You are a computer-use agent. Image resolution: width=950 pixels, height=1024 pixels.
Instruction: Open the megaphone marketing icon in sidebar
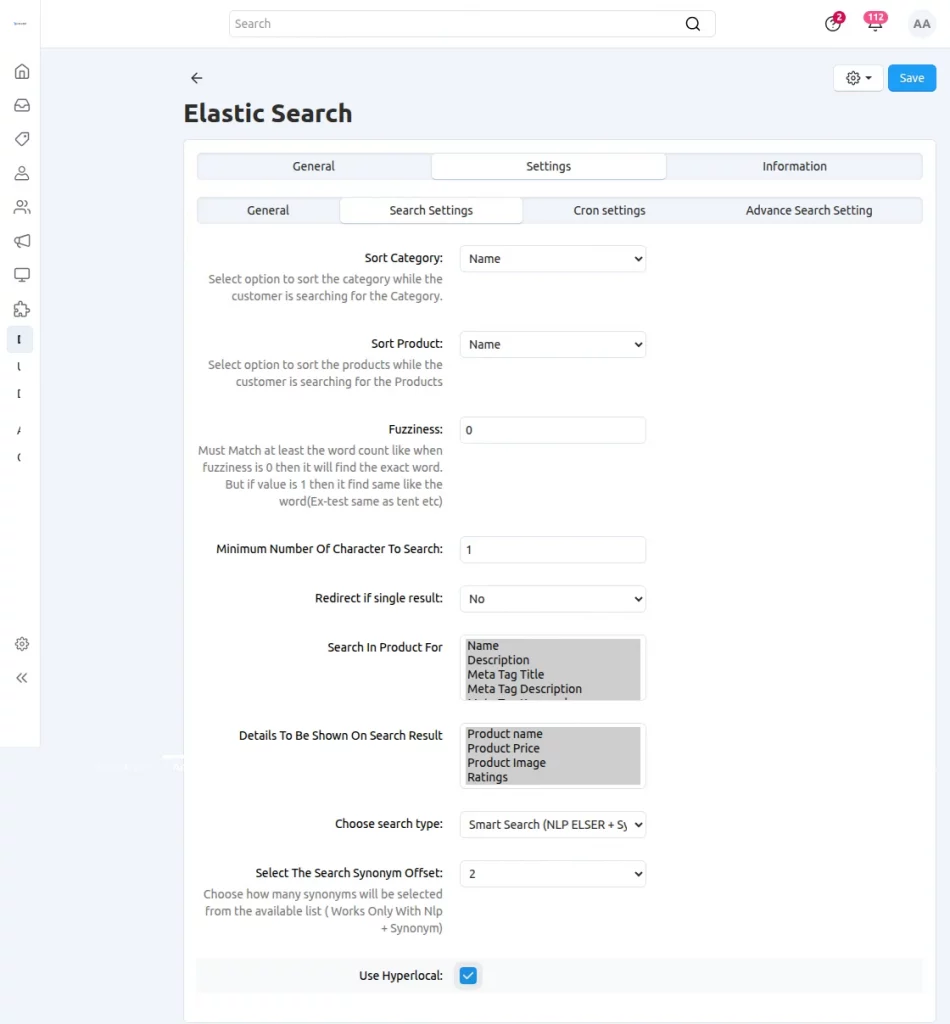coord(22,241)
